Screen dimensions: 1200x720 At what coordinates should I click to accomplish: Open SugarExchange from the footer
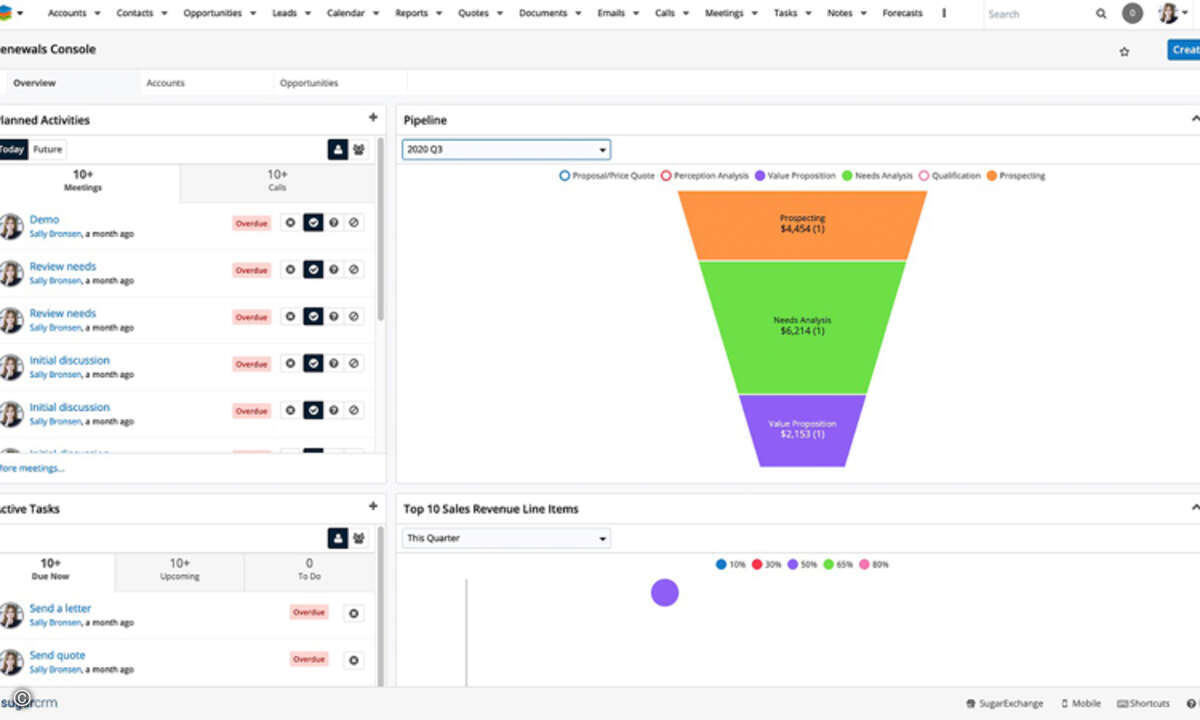coord(1004,703)
